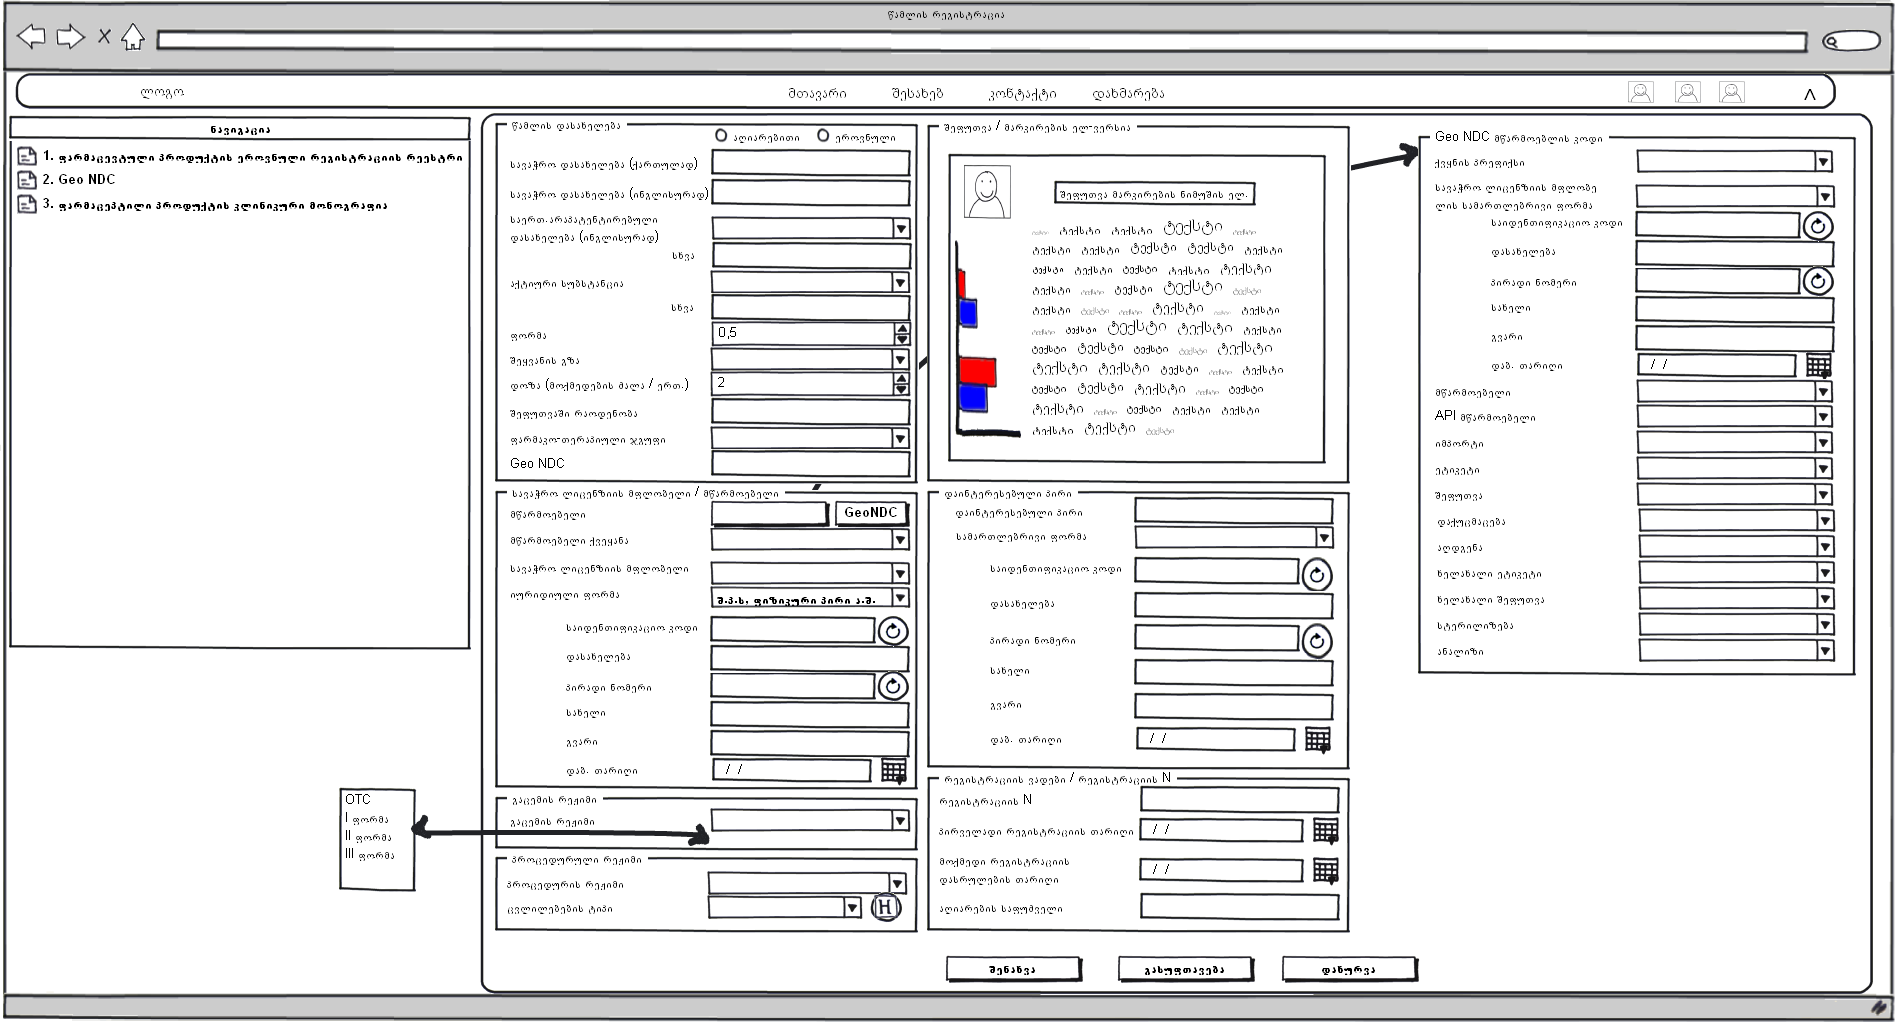Screen dimensions: 1895x1022
Task: Open the calendar in Geo NDC manufacturer panel
Action: coord(1818,365)
